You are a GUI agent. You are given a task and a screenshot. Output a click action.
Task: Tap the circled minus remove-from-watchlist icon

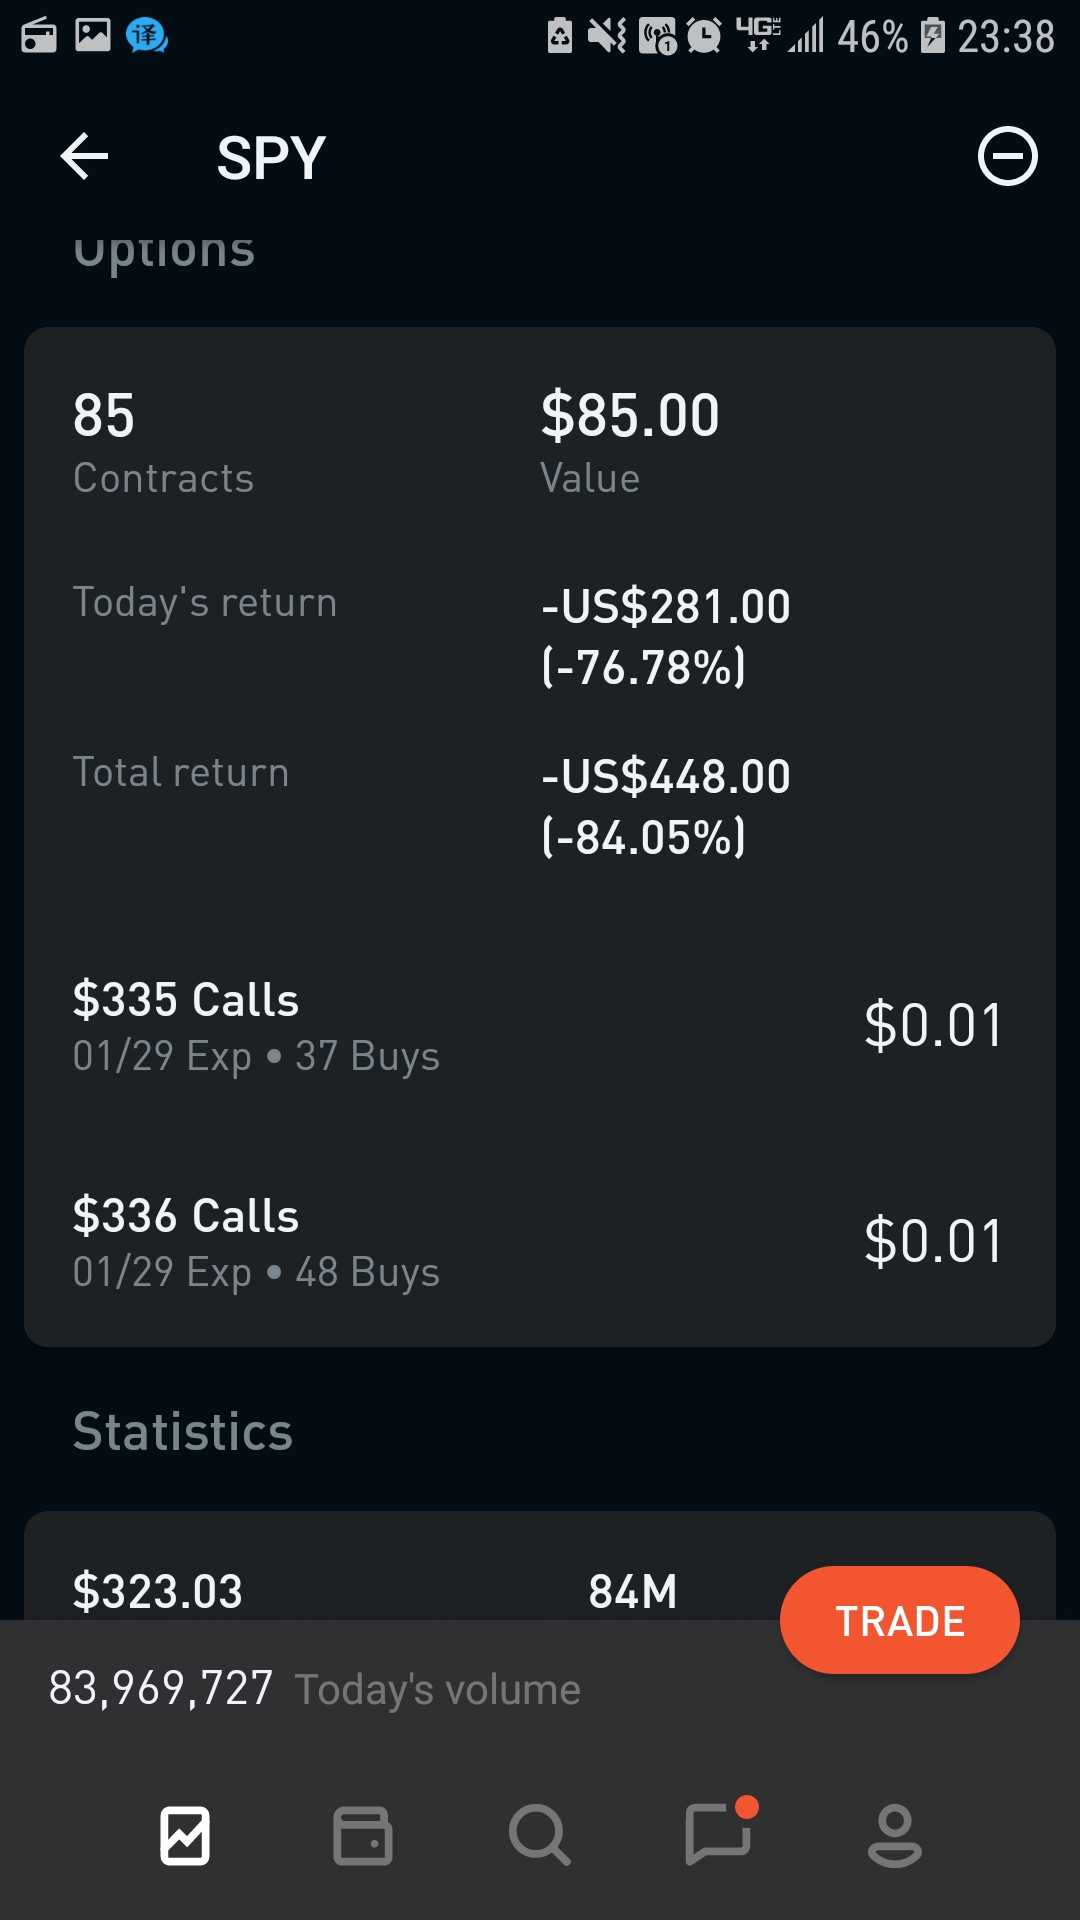click(x=1007, y=156)
